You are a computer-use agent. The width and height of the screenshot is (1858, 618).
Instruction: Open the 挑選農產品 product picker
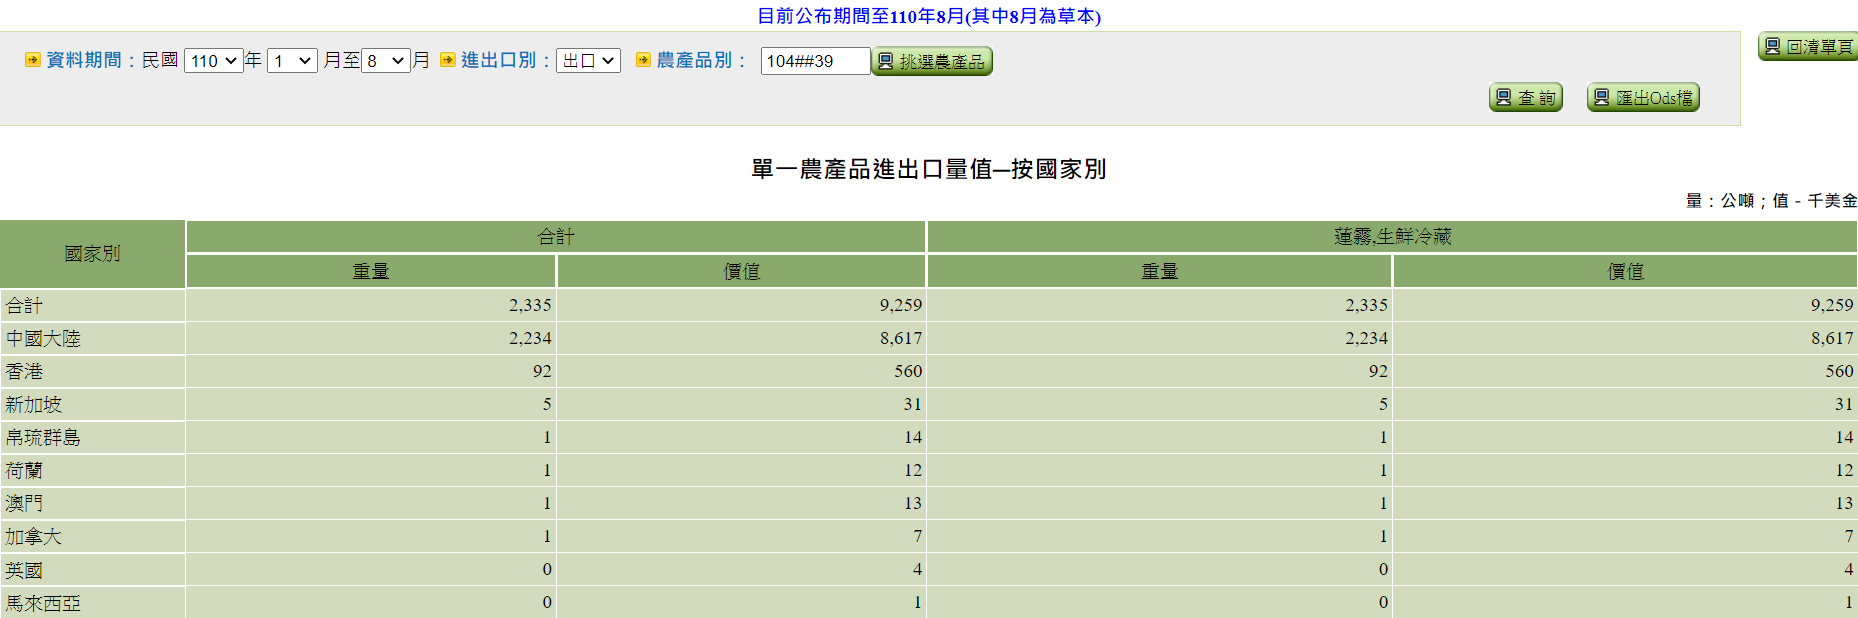click(x=931, y=62)
